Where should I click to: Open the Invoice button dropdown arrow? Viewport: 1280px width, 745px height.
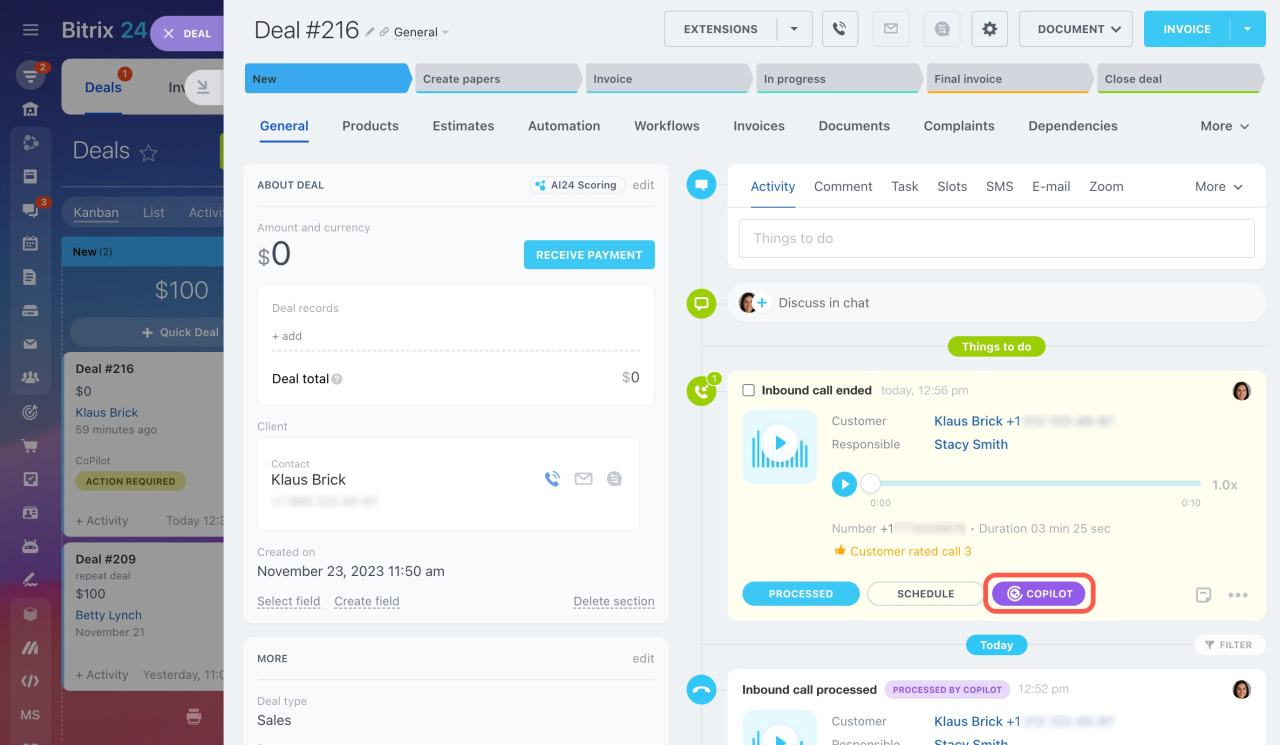click(1247, 29)
